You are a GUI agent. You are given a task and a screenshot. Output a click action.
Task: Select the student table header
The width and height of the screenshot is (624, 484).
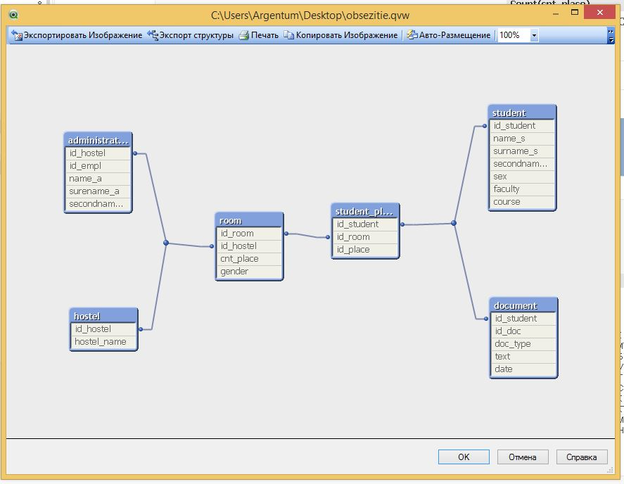521,113
